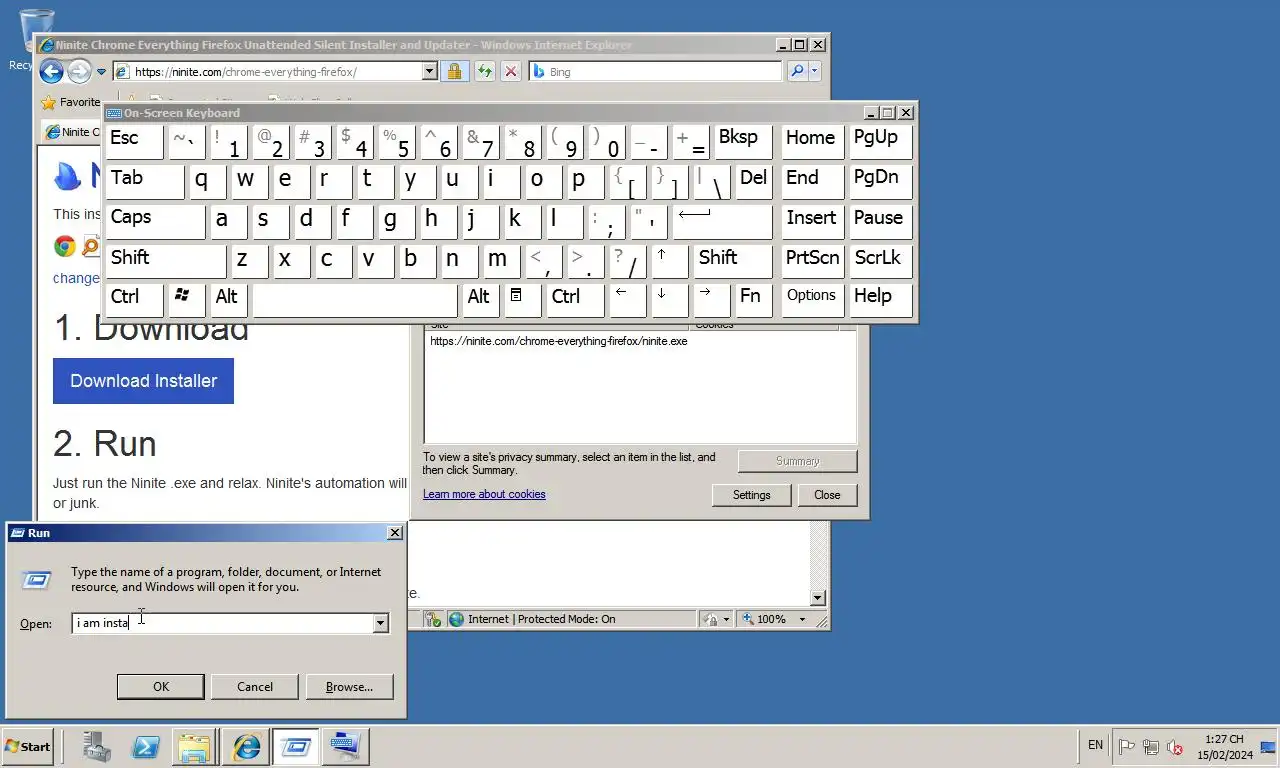Image resolution: width=1280 pixels, height=768 pixels.
Task: Toggle the Caps key on On-Screen Keyboard
Action: [154, 221]
